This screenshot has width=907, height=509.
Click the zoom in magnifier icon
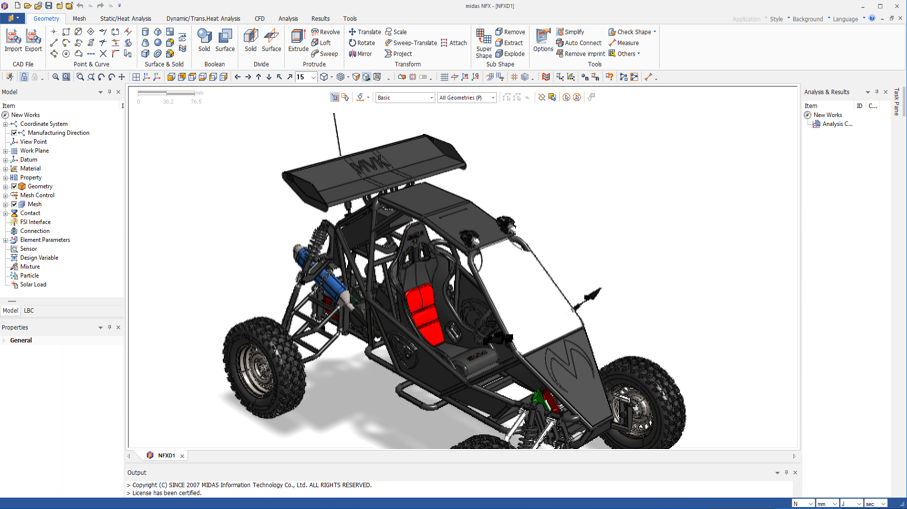click(x=56, y=77)
